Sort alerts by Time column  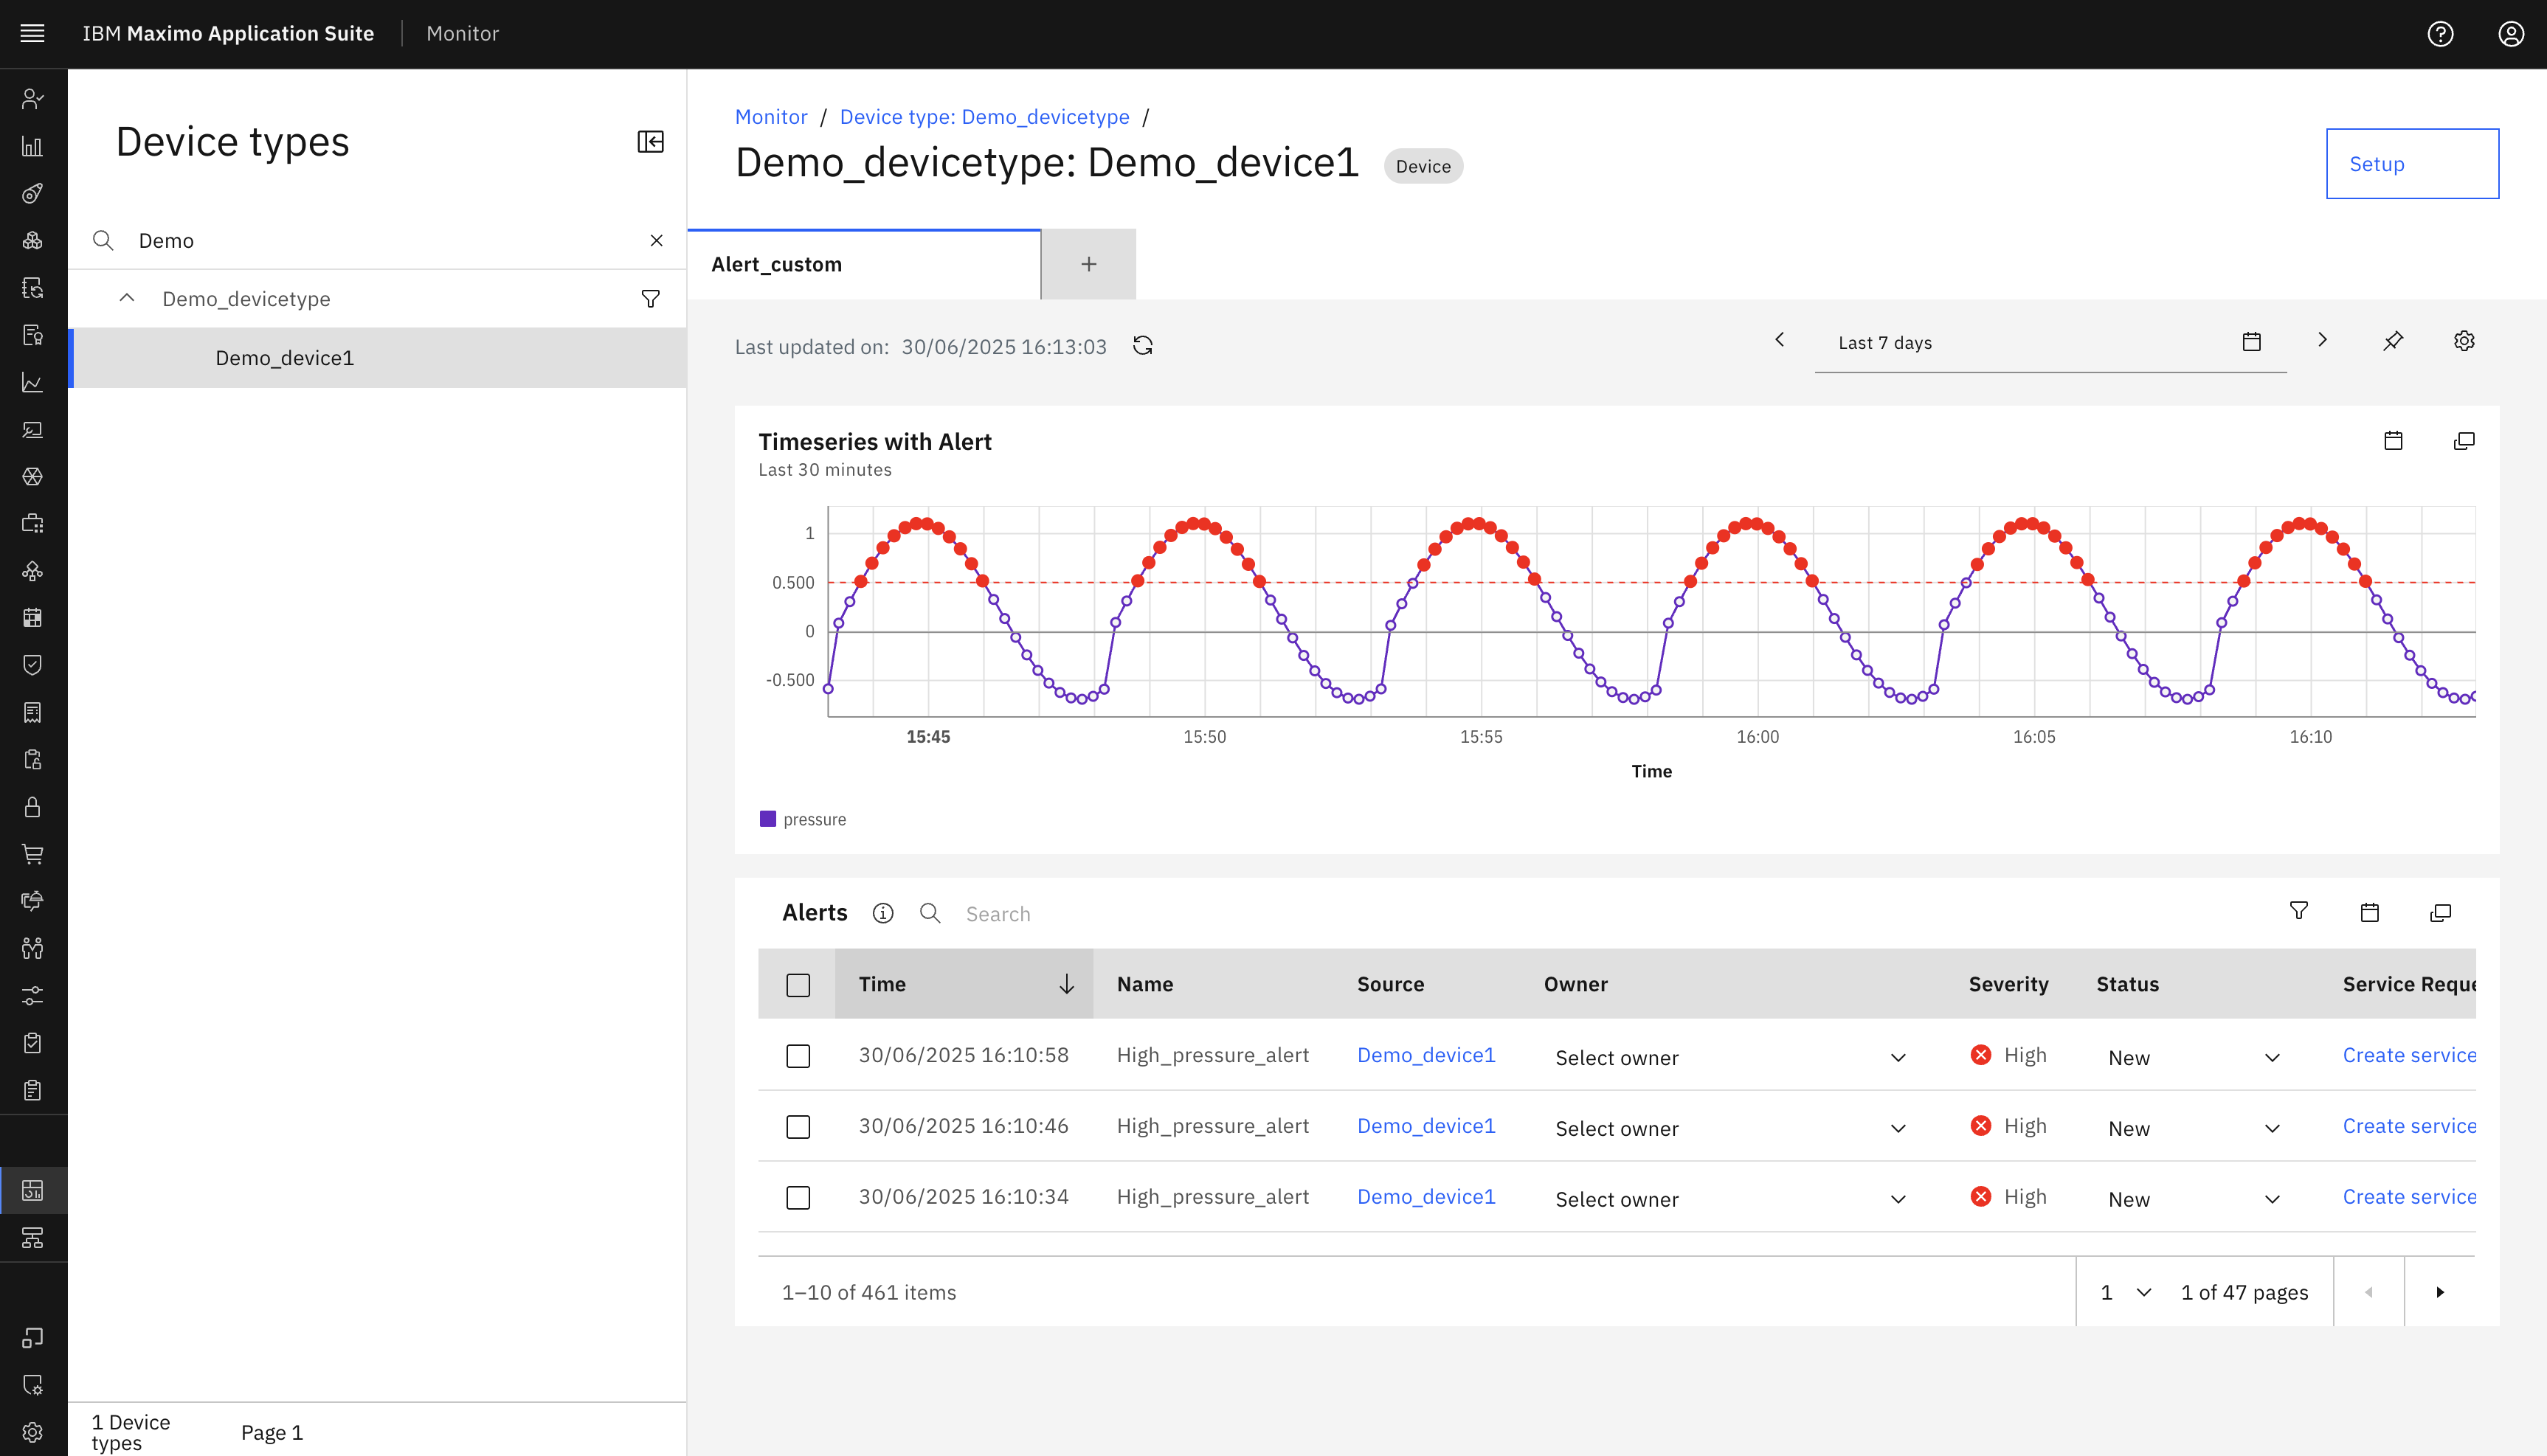point(964,984)
